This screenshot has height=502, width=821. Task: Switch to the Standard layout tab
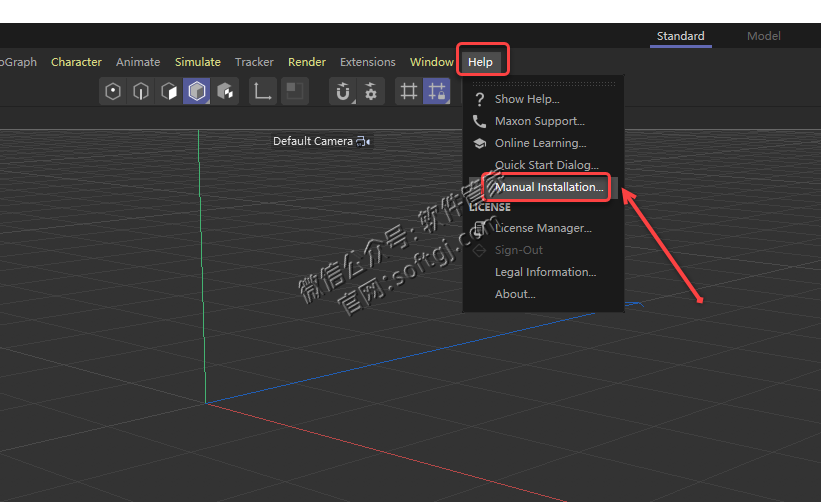click(x=680, y=37)
